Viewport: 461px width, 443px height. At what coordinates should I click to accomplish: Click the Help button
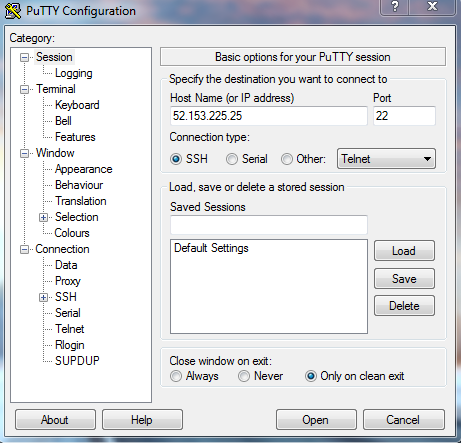coord(142,420)
